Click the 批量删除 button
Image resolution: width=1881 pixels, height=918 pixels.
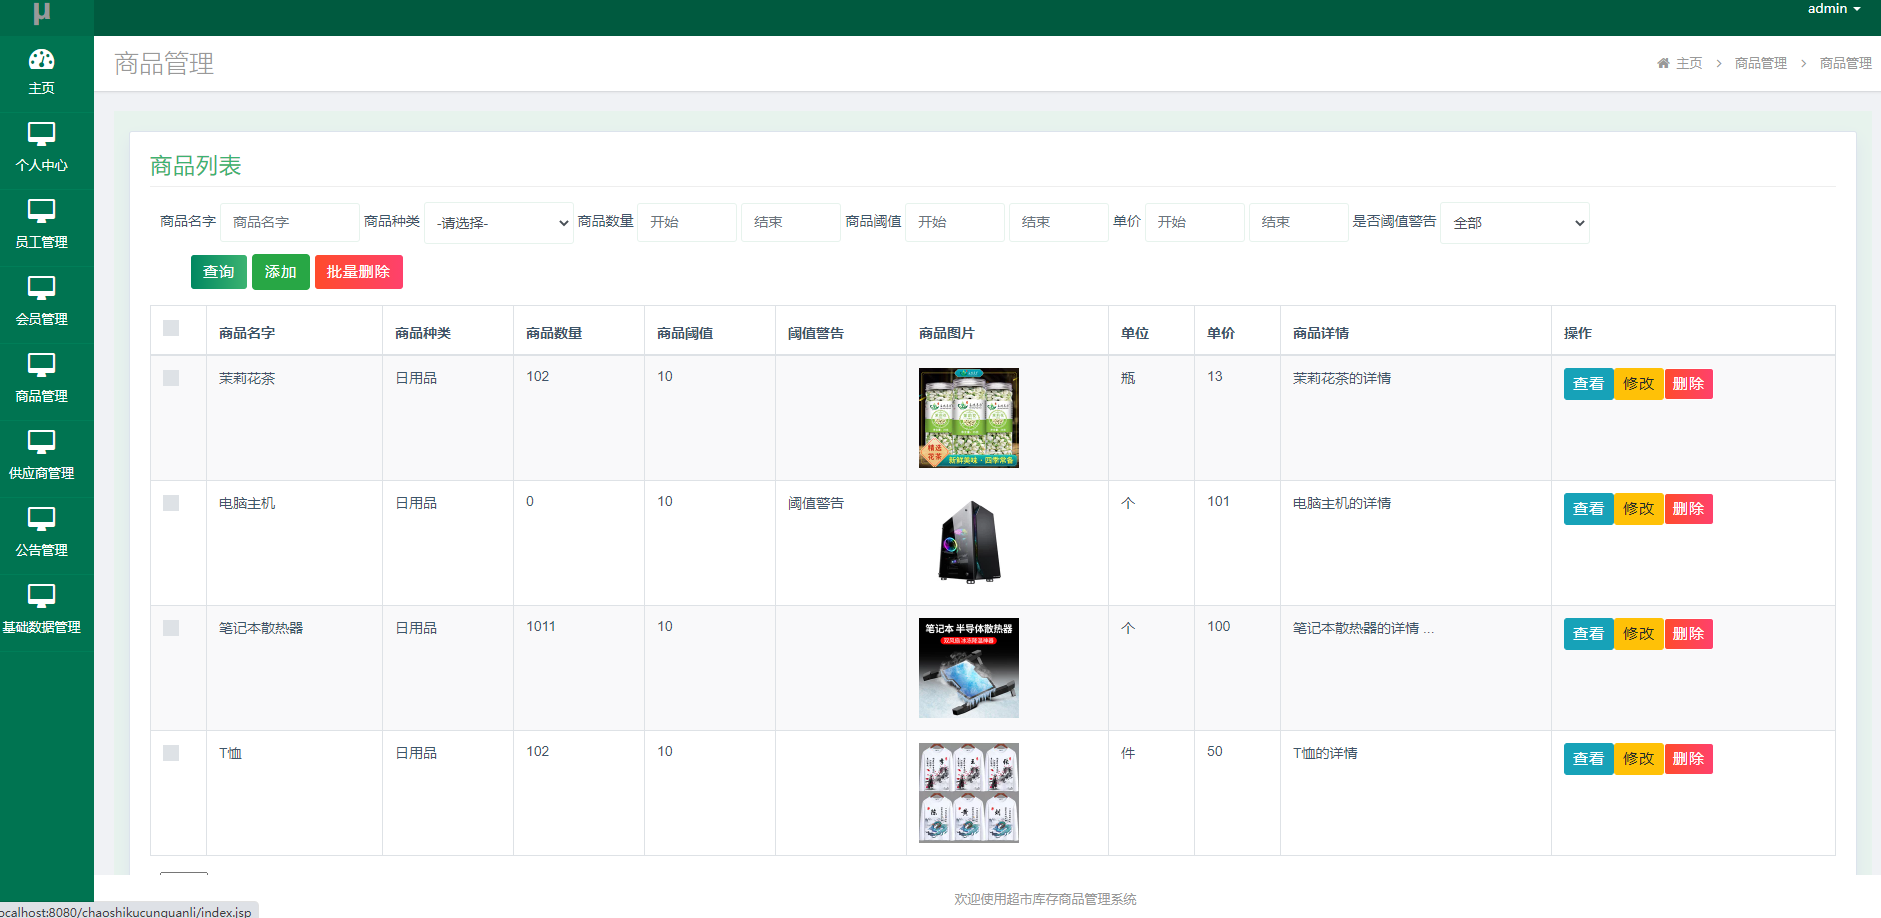click(358, 271)
